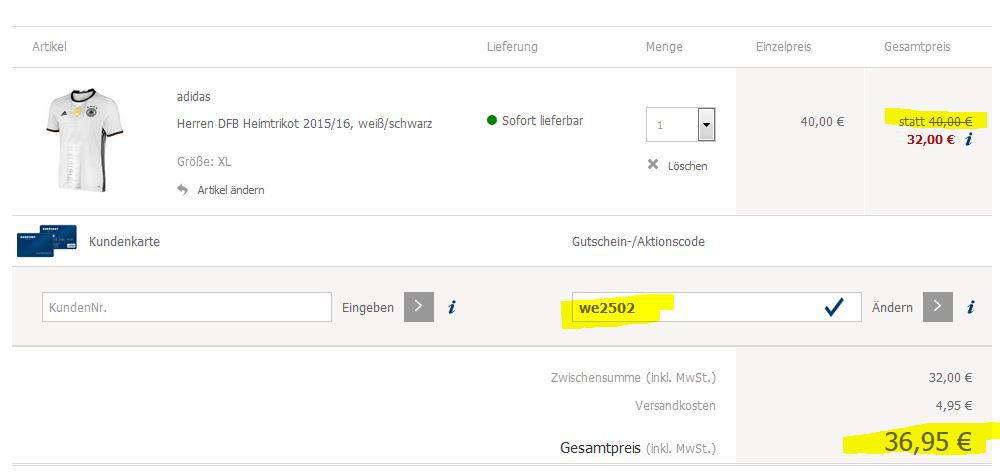Click the Gutschein-/Aktionscode label

point(638,242)
